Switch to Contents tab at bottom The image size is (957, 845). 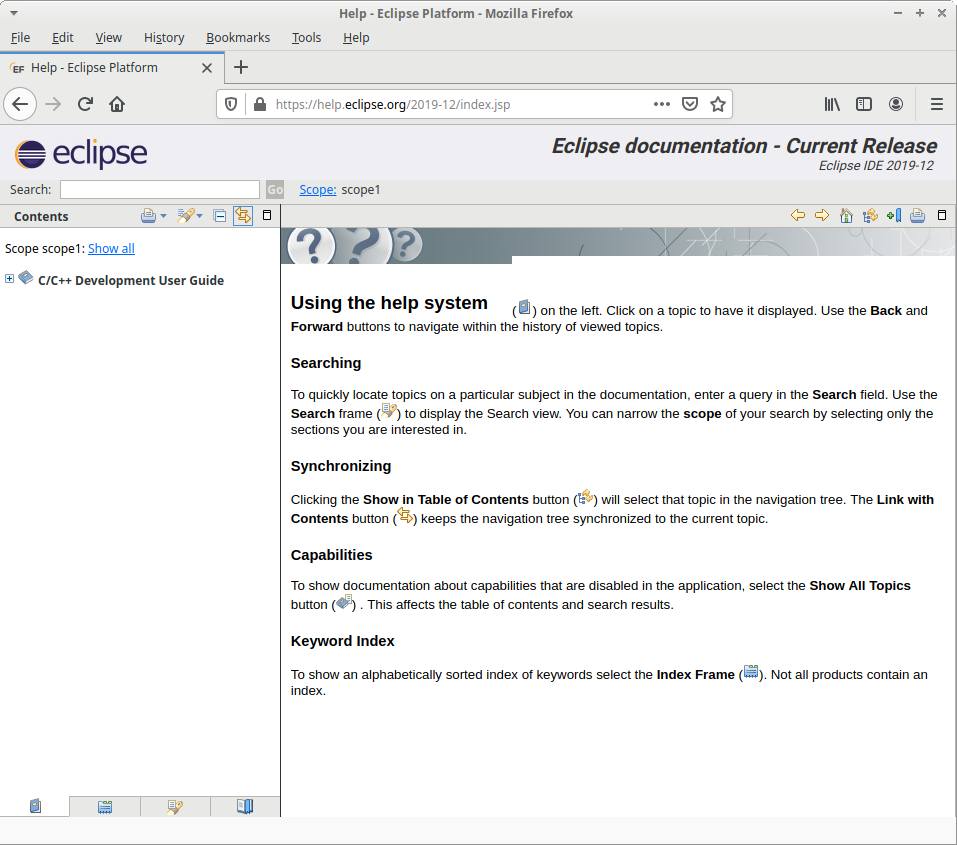35,807
